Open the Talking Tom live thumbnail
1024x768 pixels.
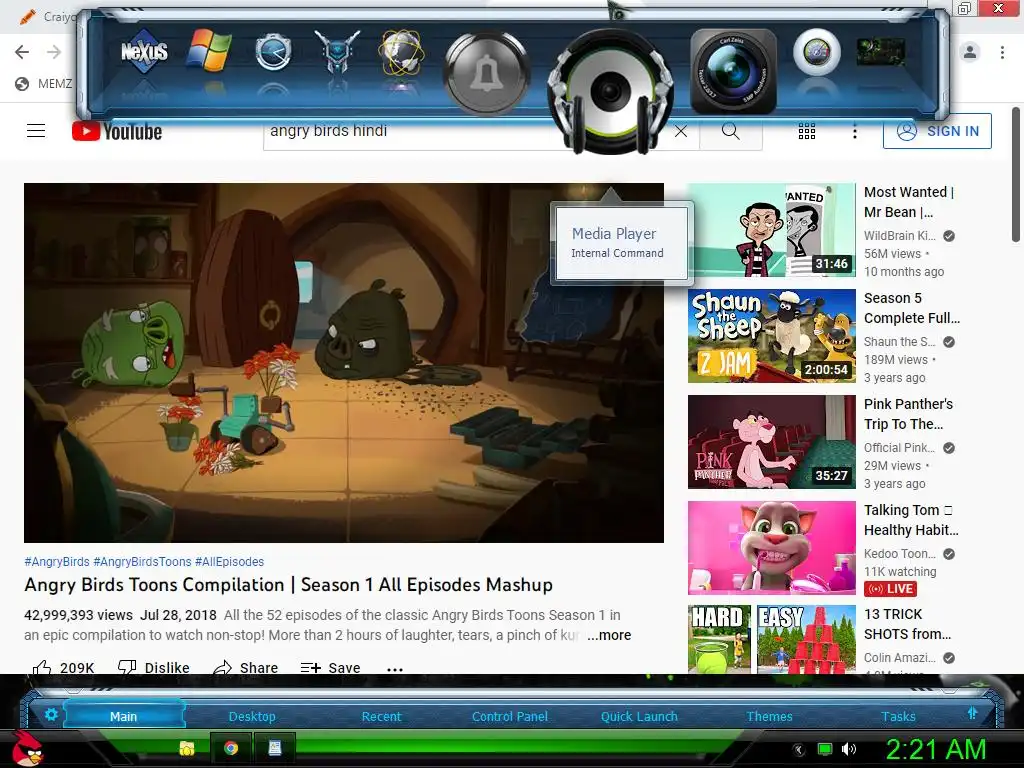pyautogui.click(x=771, y=547)
